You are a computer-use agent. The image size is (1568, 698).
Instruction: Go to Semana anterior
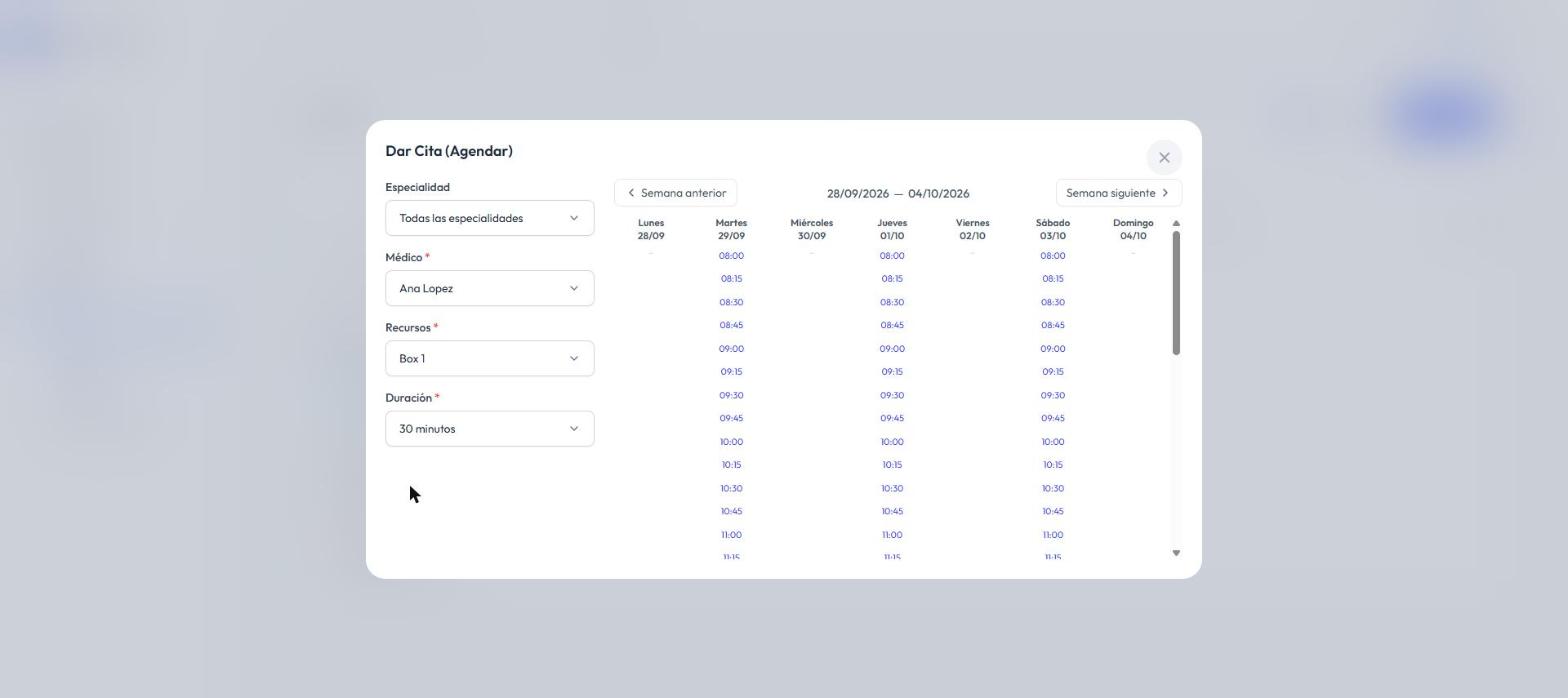click(x=676, y=193)
